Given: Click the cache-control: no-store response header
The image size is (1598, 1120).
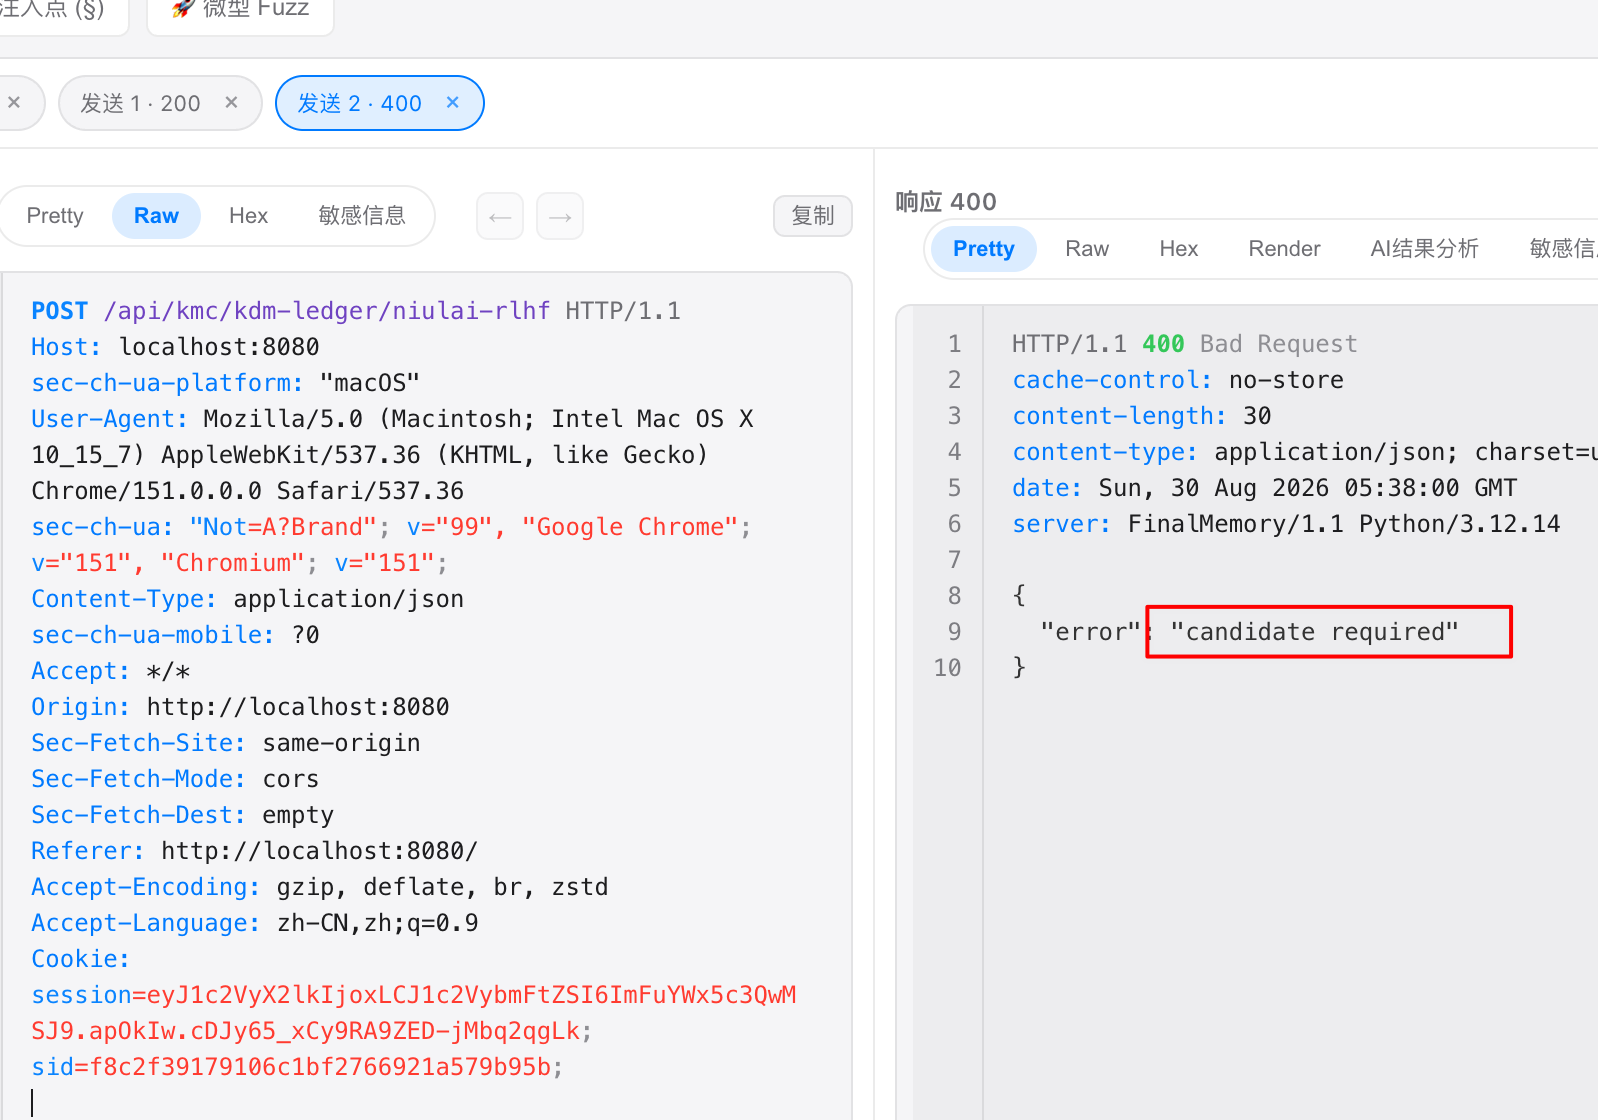Looking at the screenshot, I should click(1178, 380).
